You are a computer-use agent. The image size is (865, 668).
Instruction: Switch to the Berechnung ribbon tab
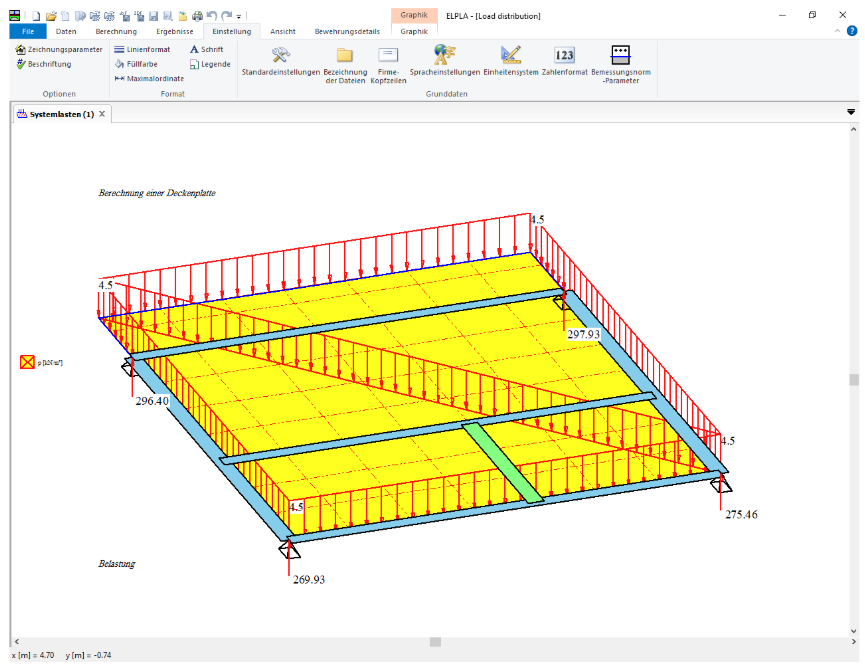coord(116,31)
